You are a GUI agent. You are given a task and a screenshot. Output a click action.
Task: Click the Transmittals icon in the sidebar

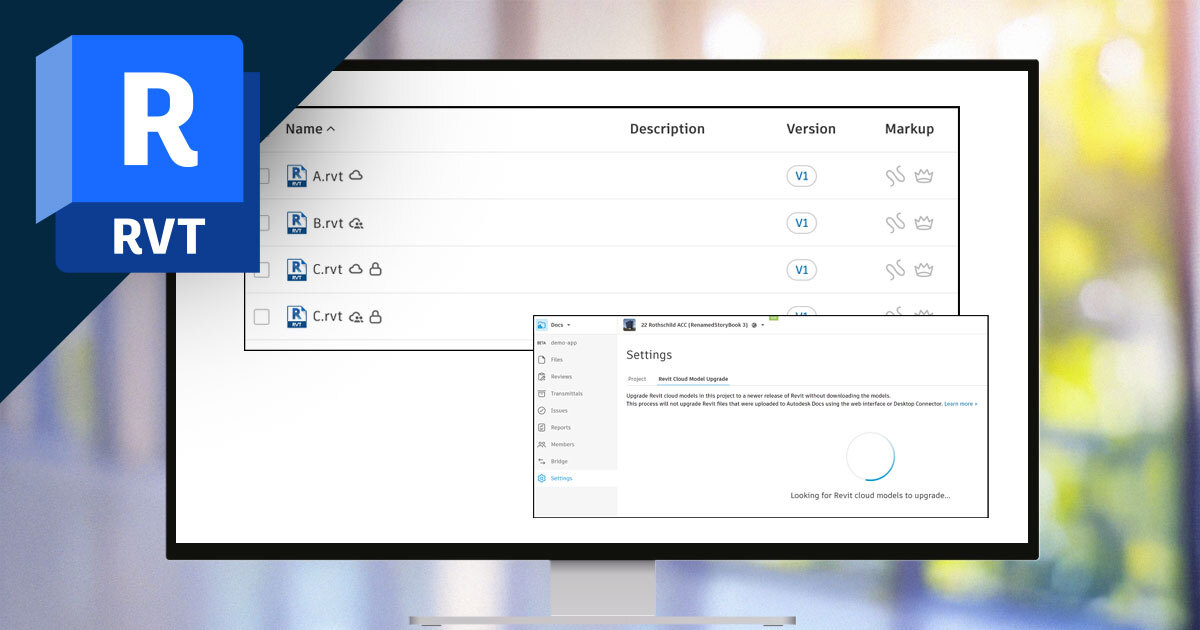[541, 393]
